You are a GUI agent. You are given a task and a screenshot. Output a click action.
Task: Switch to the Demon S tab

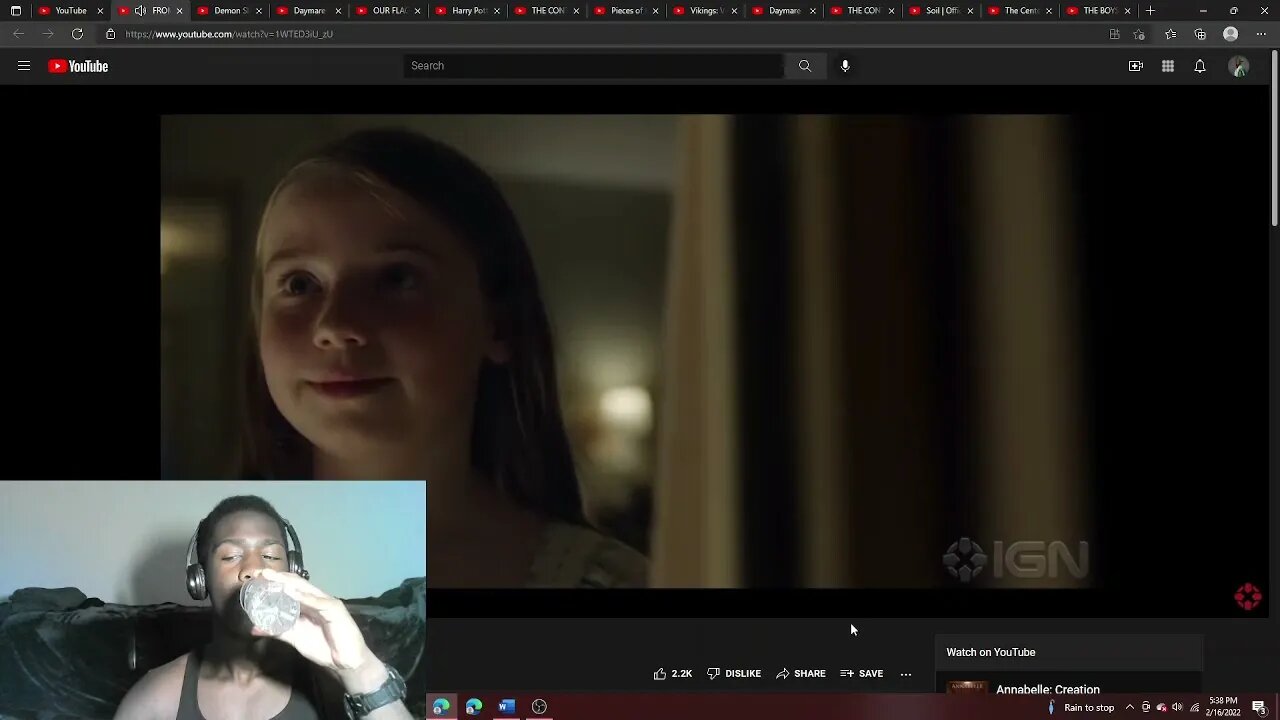(230, 11)
